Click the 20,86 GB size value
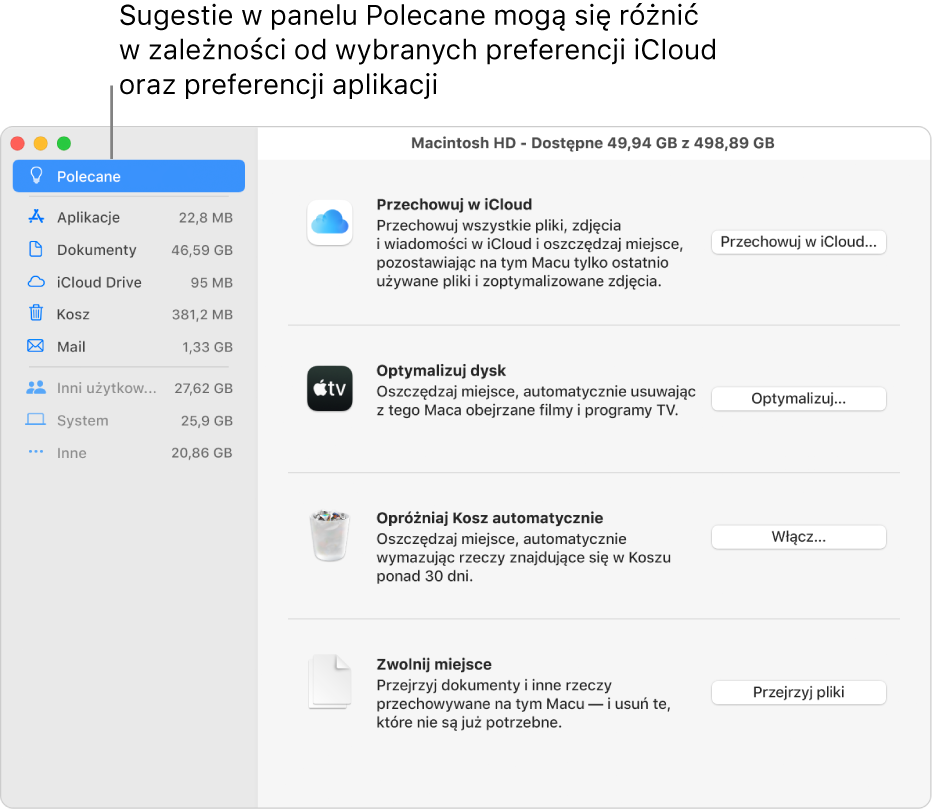934x809 pixels. coord(202,453)
